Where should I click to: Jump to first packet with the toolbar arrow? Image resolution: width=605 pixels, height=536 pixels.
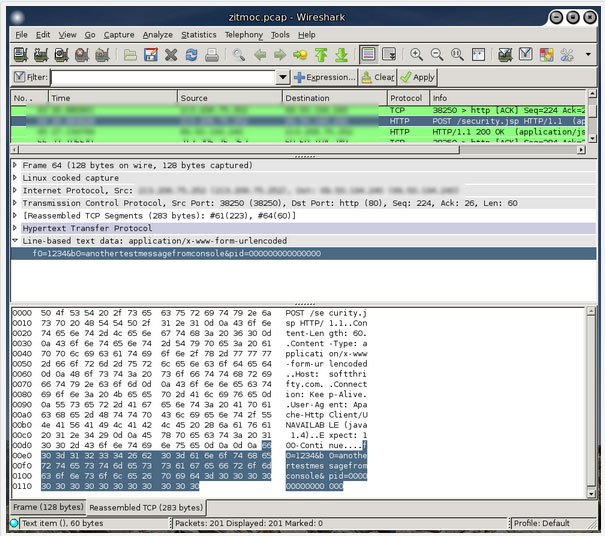(321, 55)
